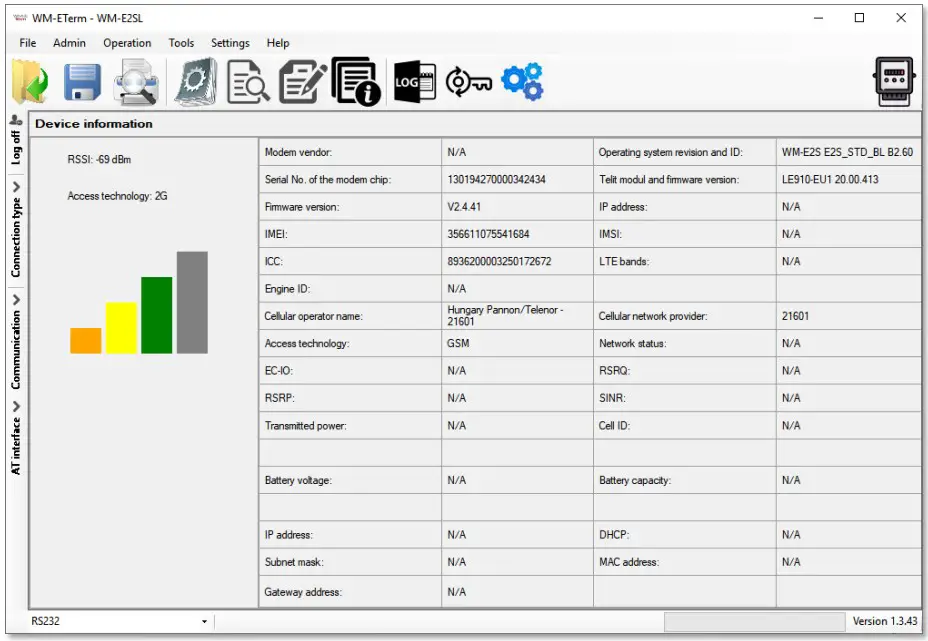Image resolution: width=928 pixels, height=641 pixels.
Task: Select WM-E2S E2S_STD_BL B2.60 value
Action: [847, 152]
